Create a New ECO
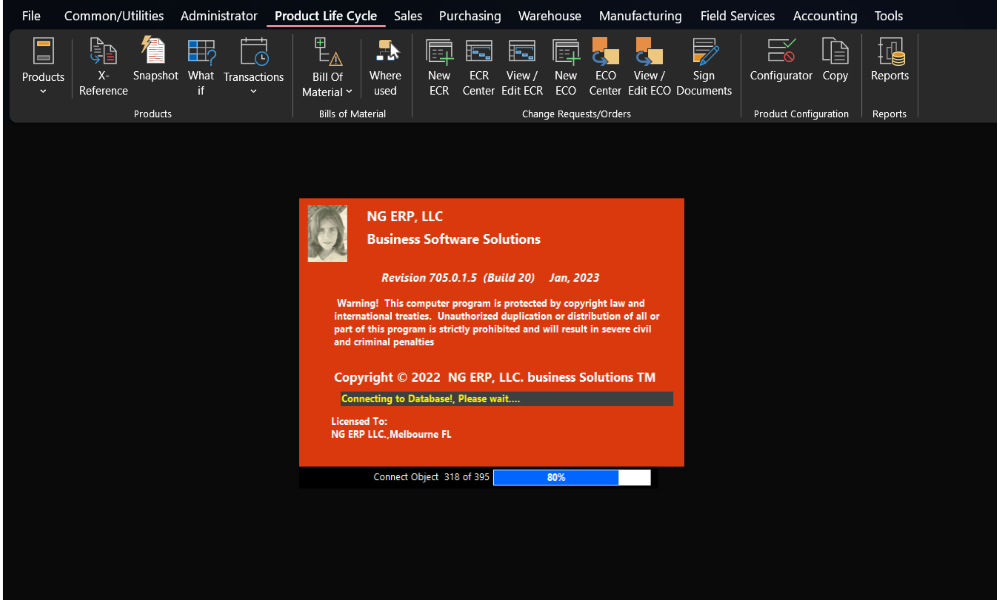Screen dimensions: 1000x600 (x=566, y=67)
